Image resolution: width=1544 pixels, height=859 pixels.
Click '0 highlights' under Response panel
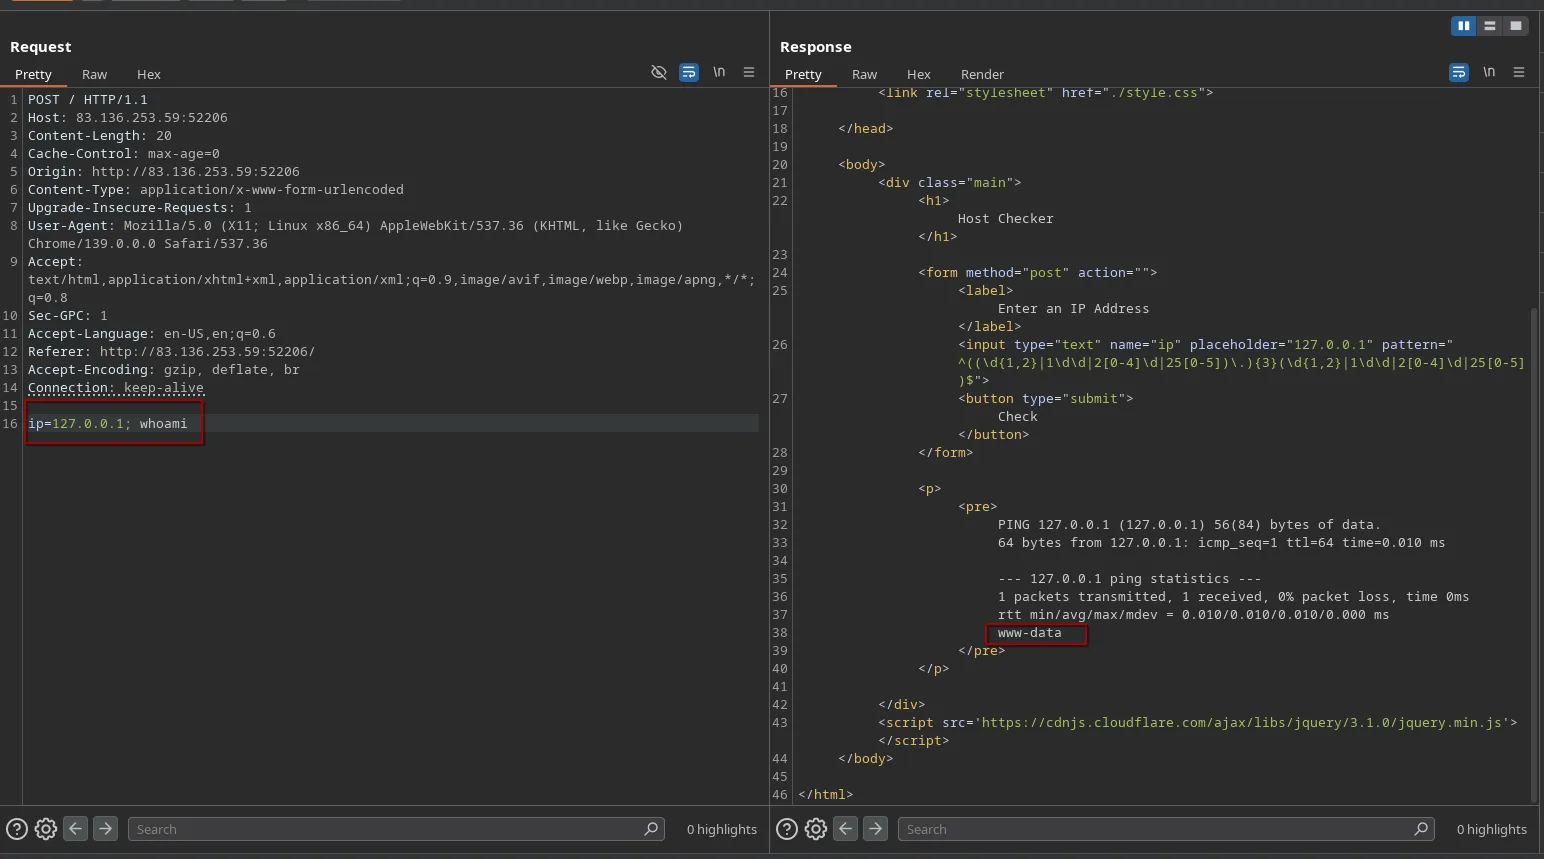pyautogui.click(x=1492, y=829)
